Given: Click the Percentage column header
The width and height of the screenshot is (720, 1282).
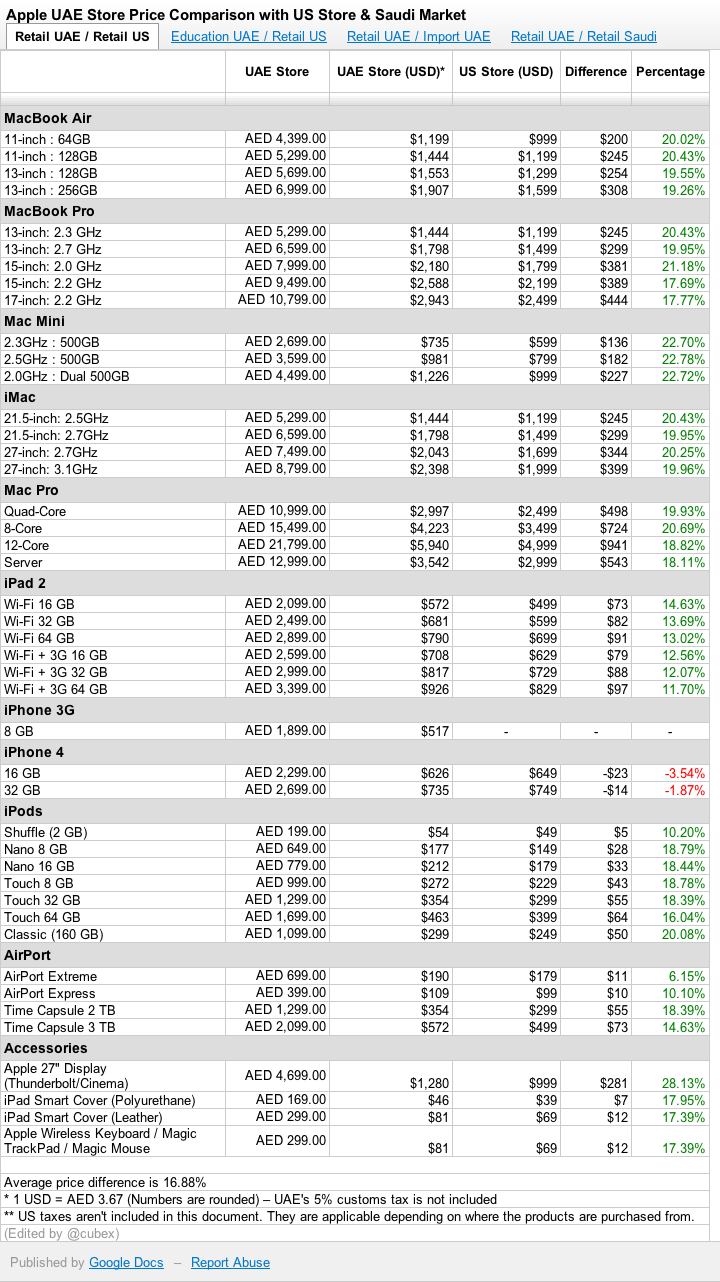Looking at the screenshot, I should [670, 72].
